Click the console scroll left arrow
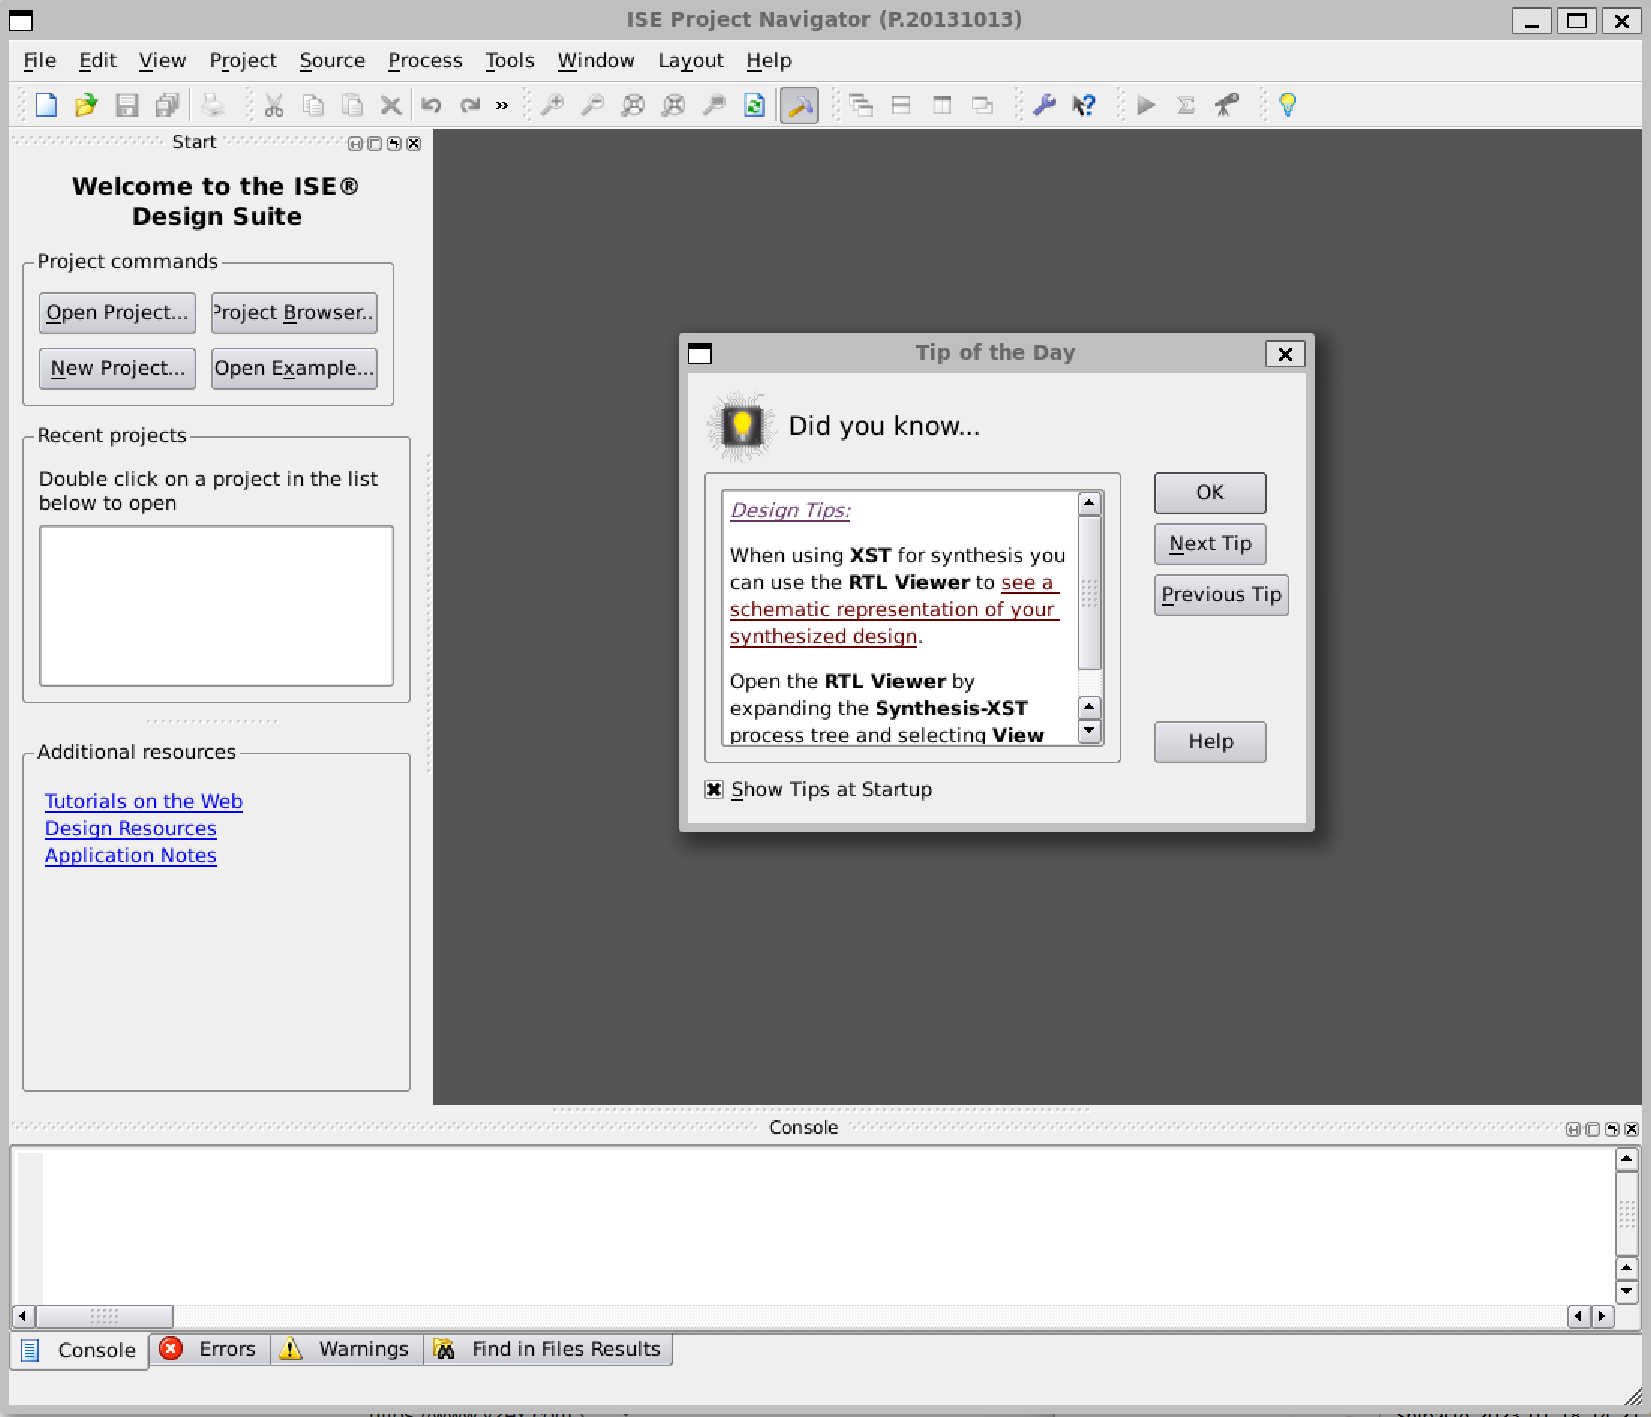The width and height of the screenshot is (1651, 1417). [22, 1316]
